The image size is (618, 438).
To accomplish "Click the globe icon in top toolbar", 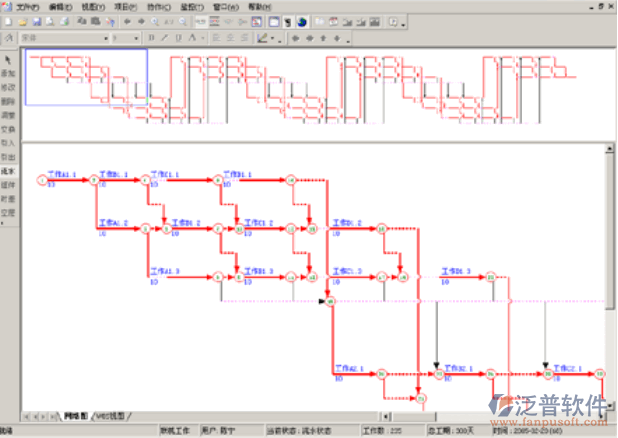I will 303,21.
